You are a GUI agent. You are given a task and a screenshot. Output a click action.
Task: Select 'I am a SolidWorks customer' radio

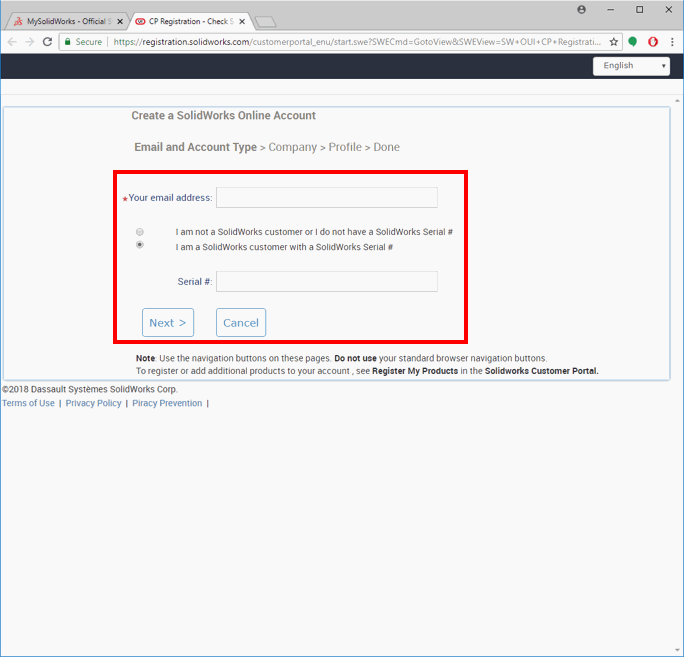point(140,245)
